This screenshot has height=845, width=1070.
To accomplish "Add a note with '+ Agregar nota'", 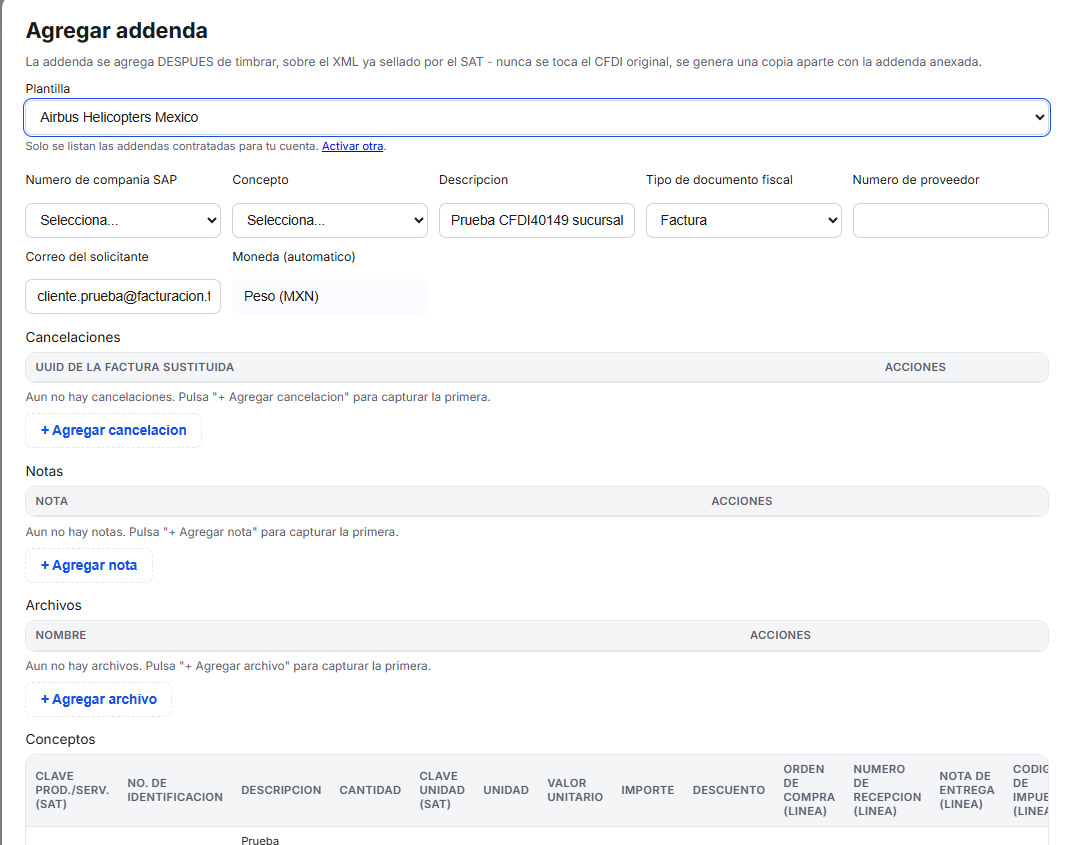I will [x=89, y=565].
